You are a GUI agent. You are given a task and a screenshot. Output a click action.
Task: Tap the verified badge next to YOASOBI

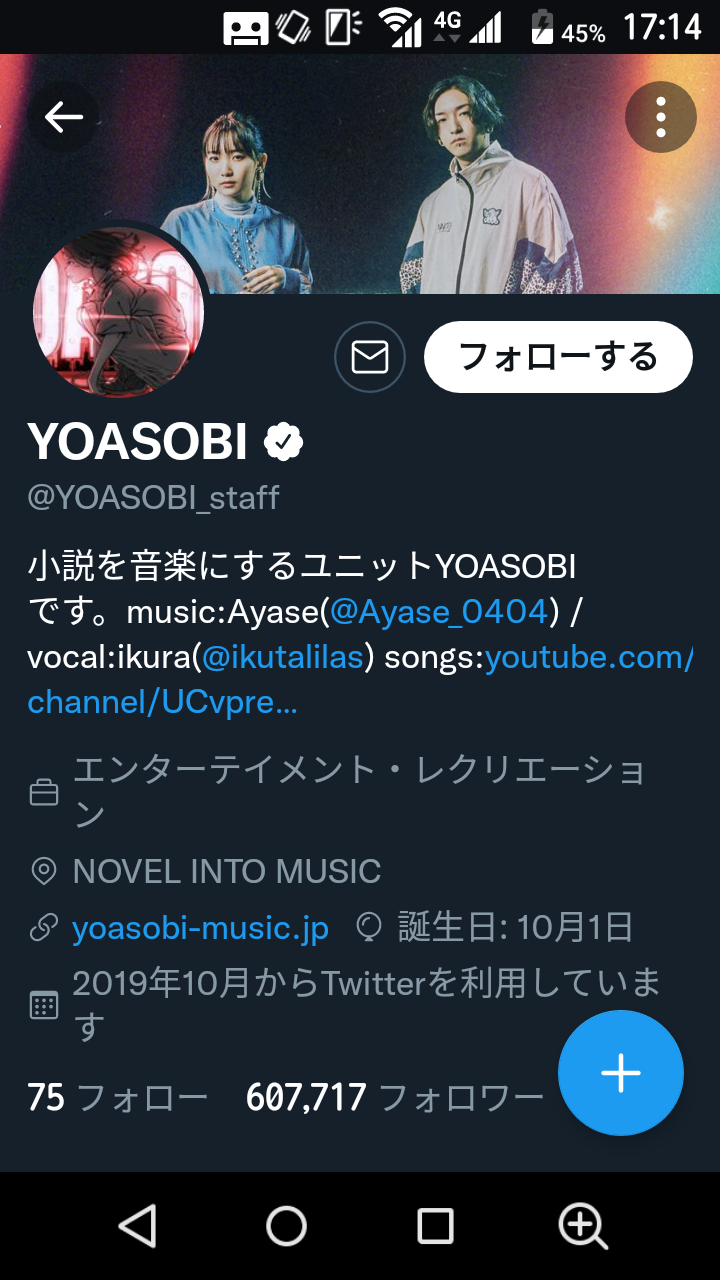click(284, 441)
